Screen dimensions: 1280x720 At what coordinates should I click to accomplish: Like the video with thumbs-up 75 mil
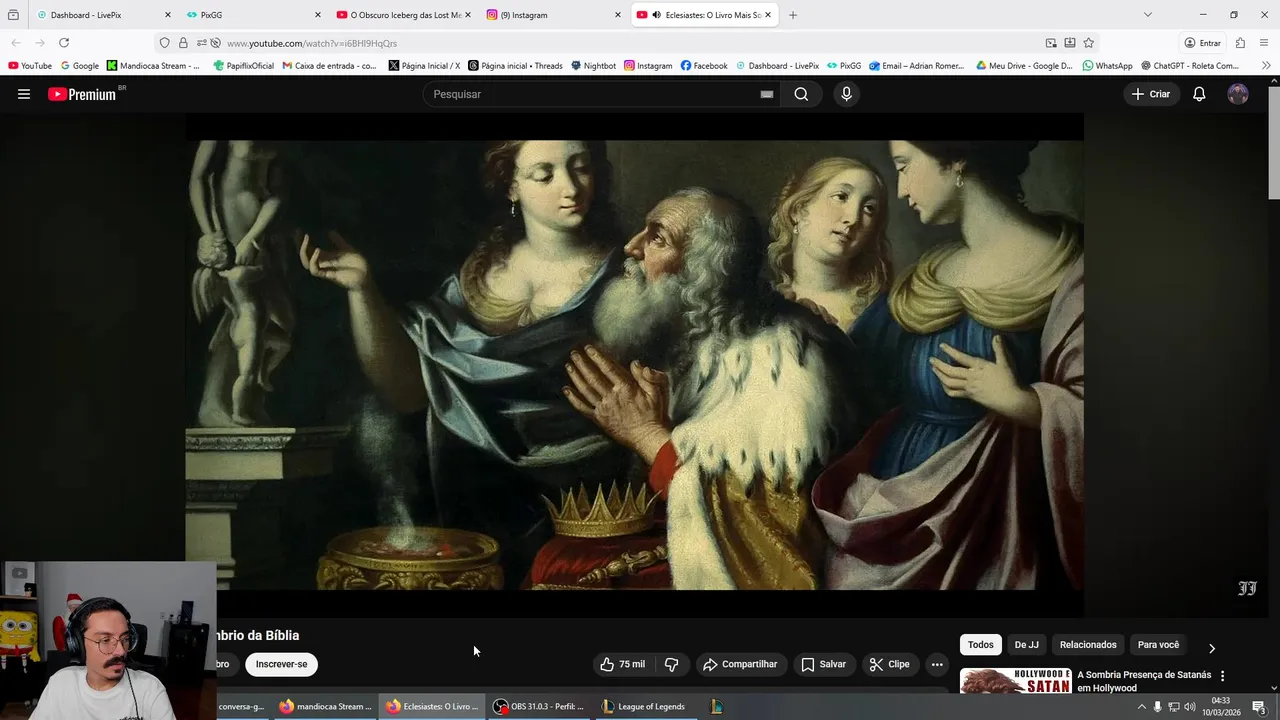tap(623, 664)
